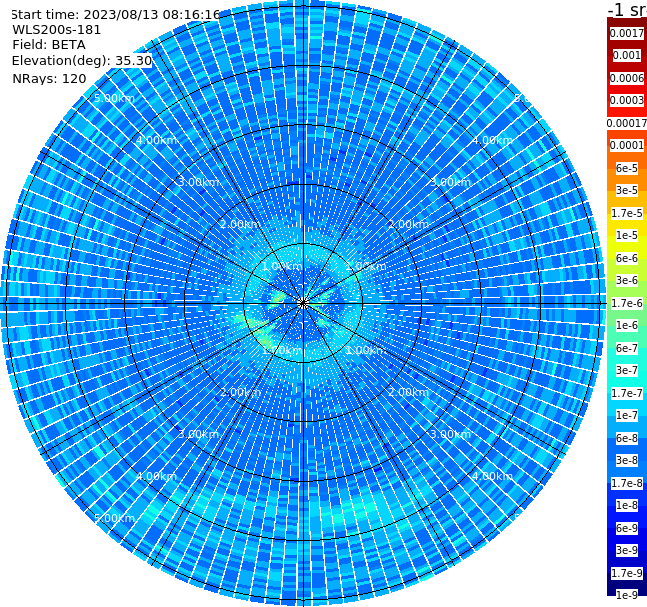The image size is (647, 607).
Task: Click the upper-left 4.00km range label
Action: coord(156,140)
